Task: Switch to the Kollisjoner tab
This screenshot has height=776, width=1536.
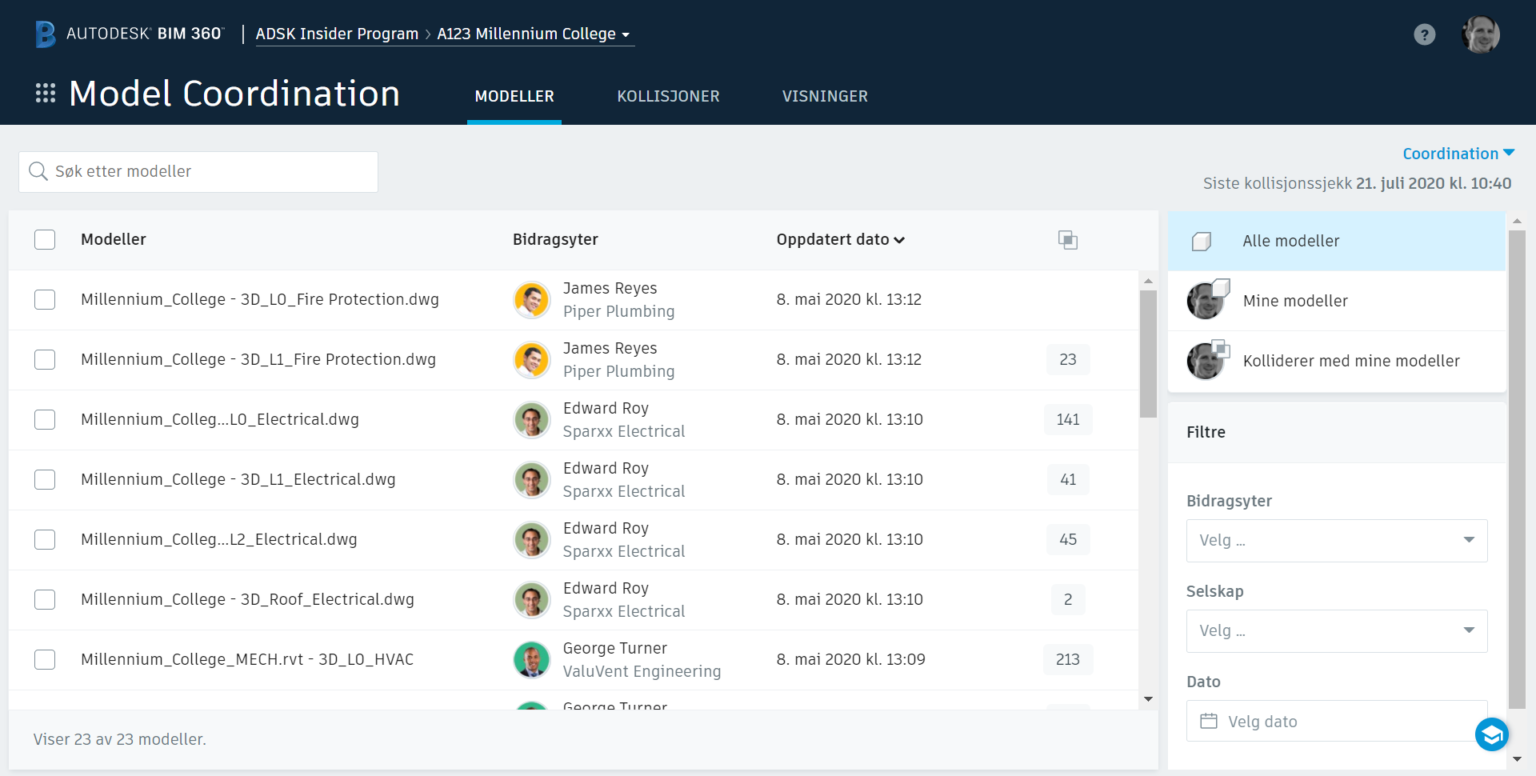Action: click(668, 97)
